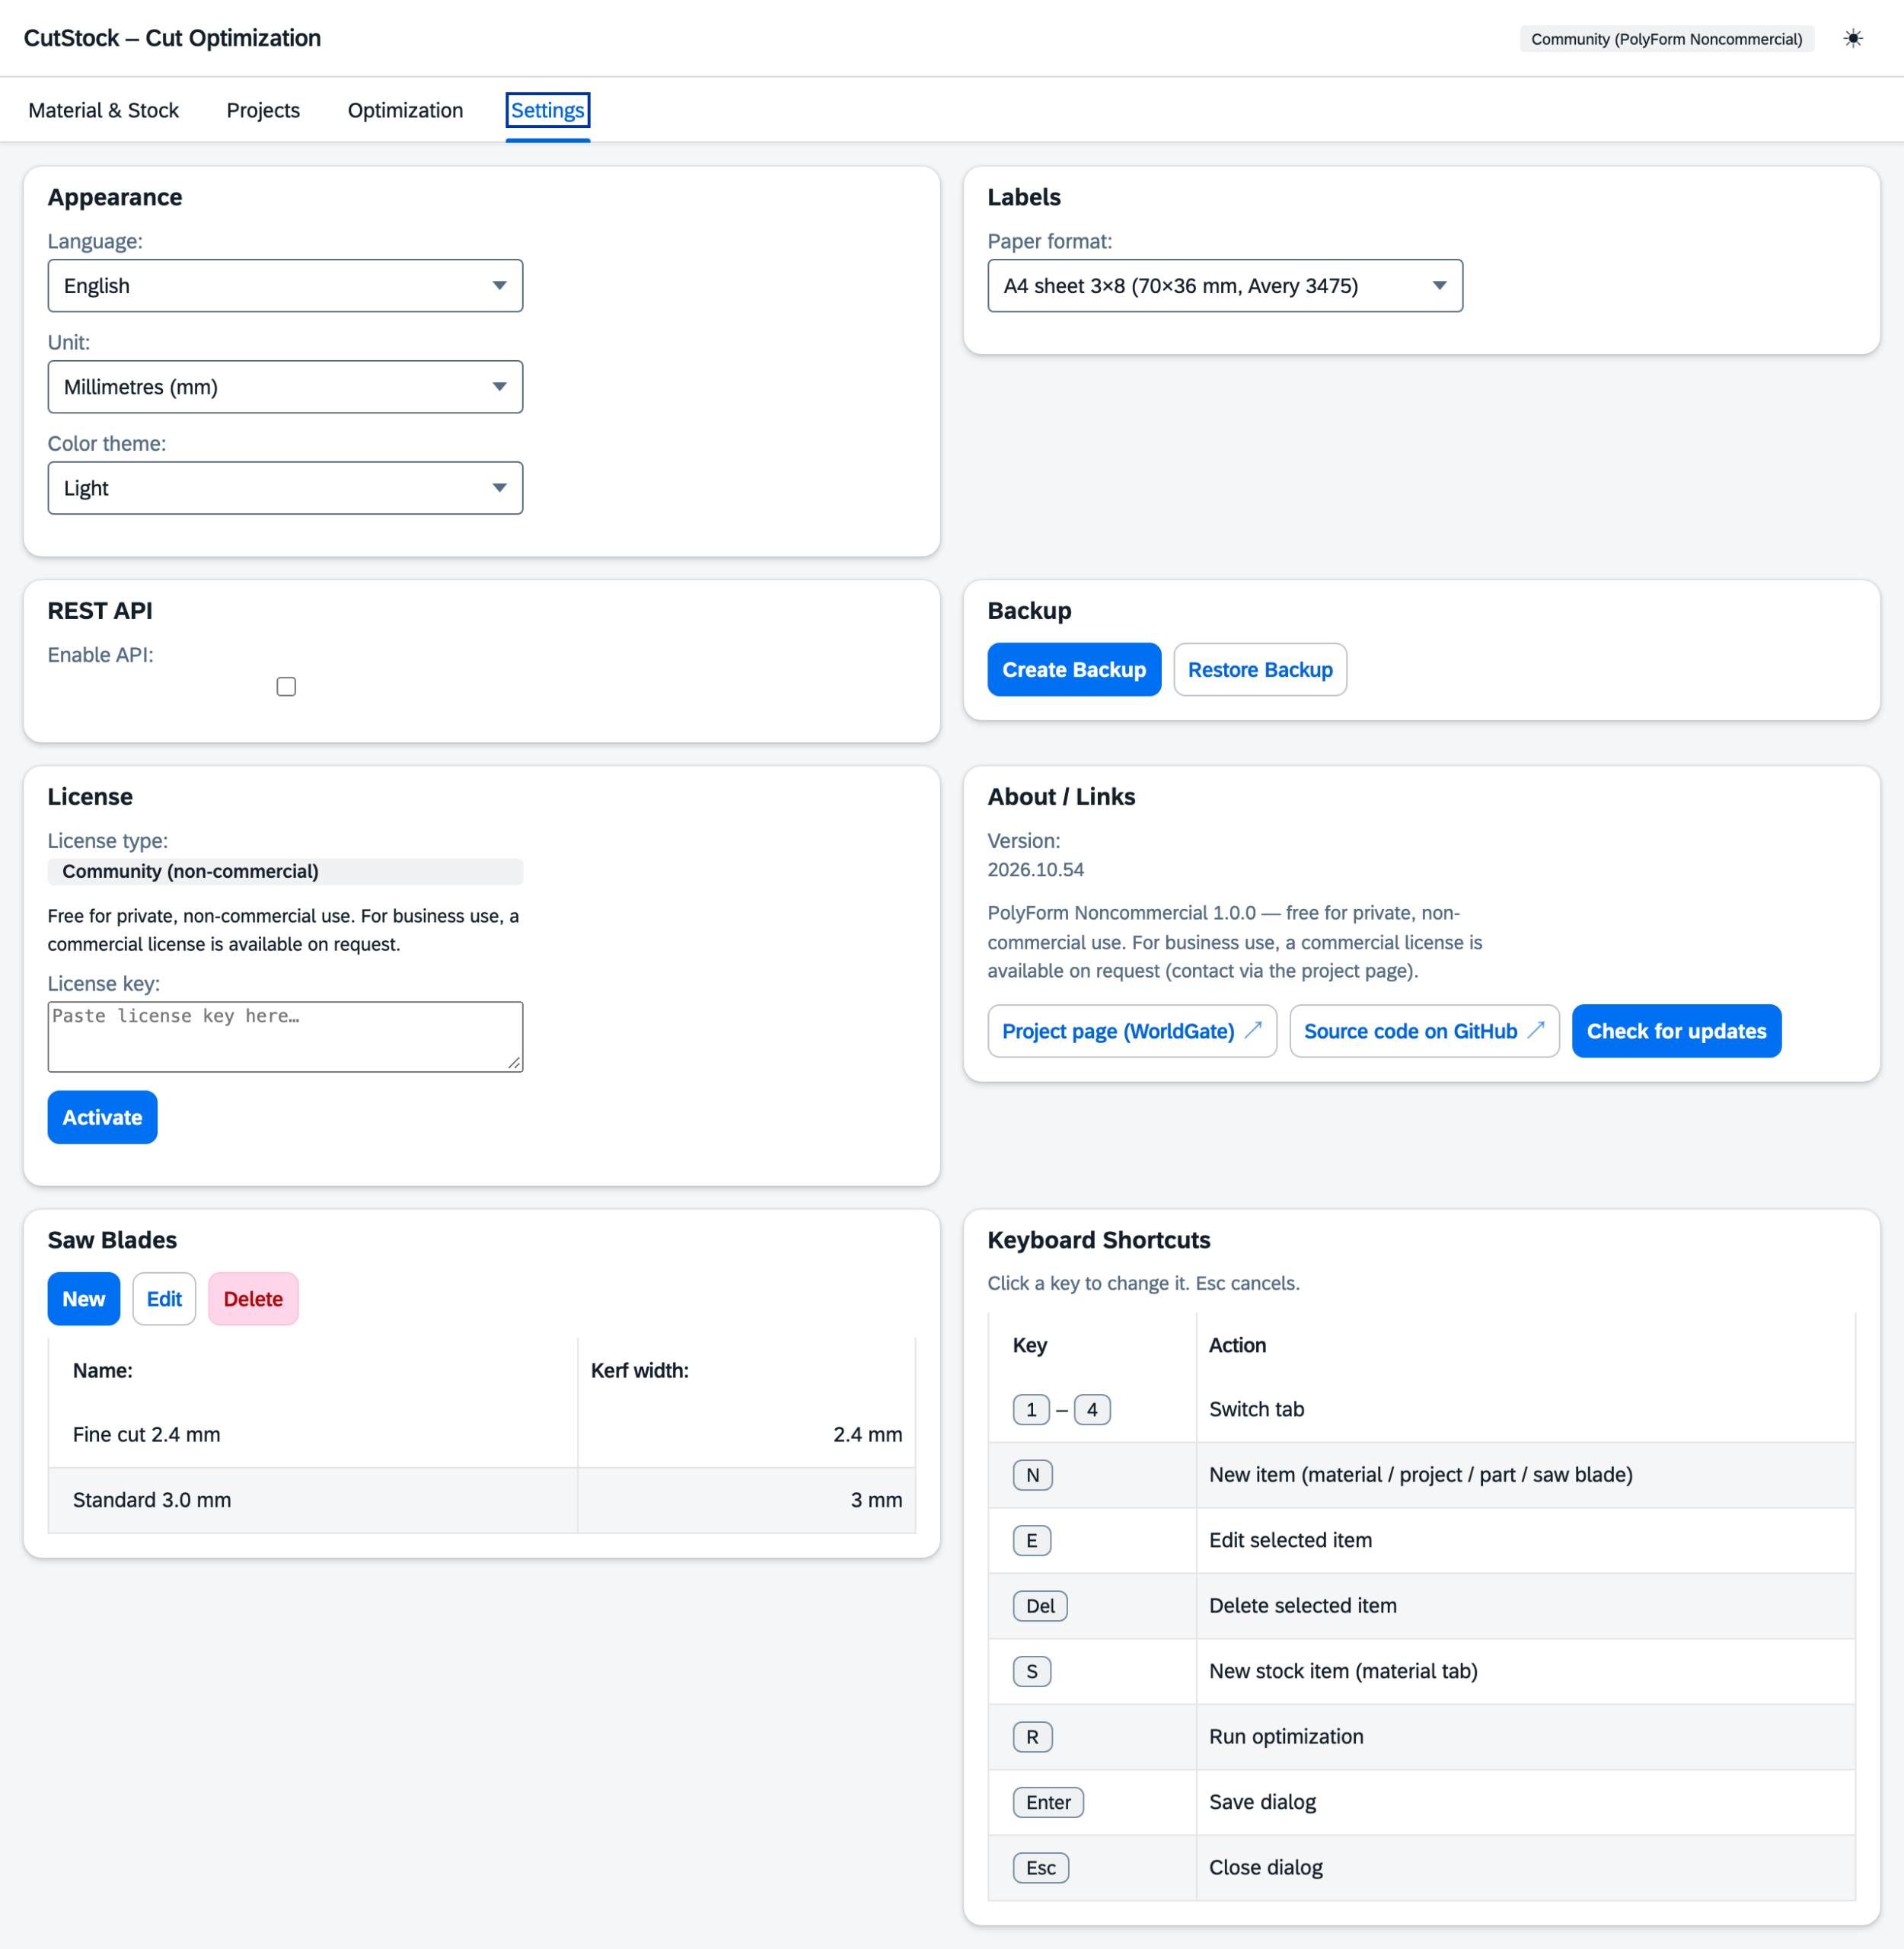Click the license key text field

[x=285, y=1037]
